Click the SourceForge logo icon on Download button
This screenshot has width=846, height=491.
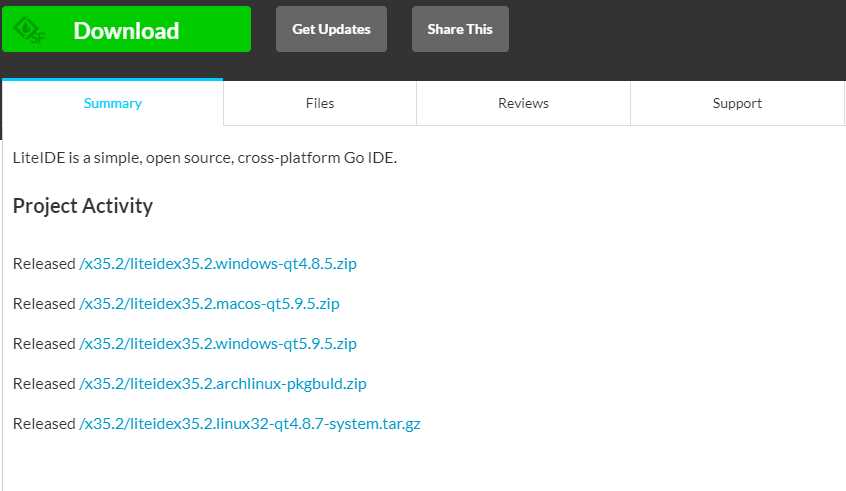click(x=29, y=30)
